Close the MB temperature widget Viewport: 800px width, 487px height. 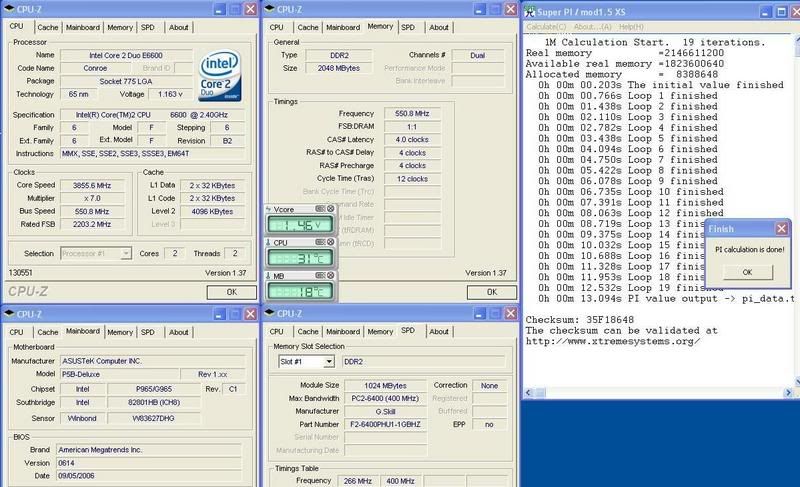tap(331, 275)
